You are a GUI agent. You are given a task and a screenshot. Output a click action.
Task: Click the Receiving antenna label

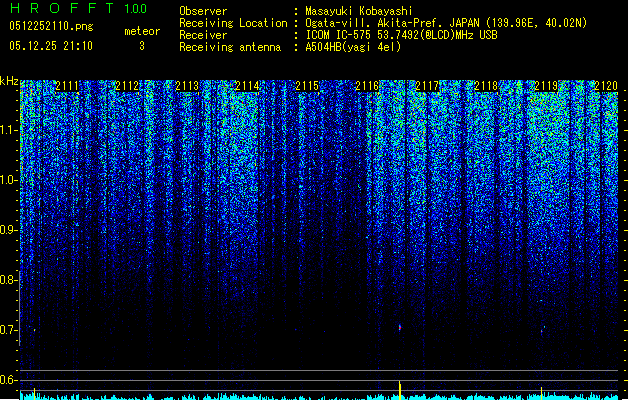pos(230,47)
